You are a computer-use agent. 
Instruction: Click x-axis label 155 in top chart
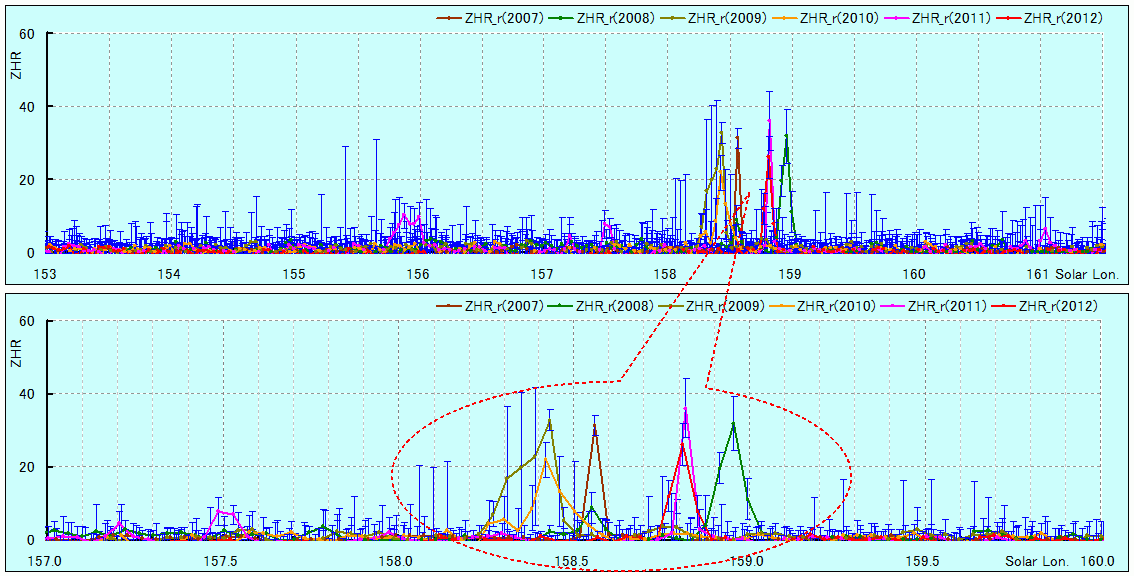click(x=294, y=274)
